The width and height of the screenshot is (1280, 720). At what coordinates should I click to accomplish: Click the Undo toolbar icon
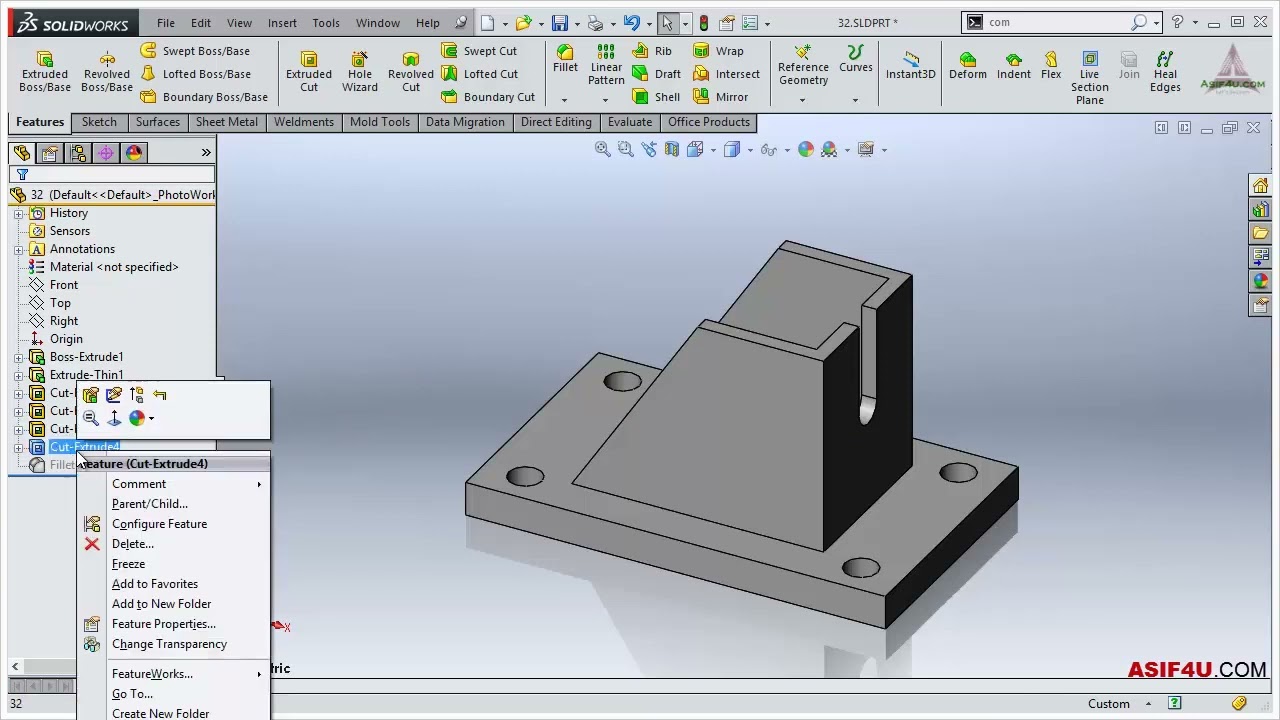pos(631,23)
